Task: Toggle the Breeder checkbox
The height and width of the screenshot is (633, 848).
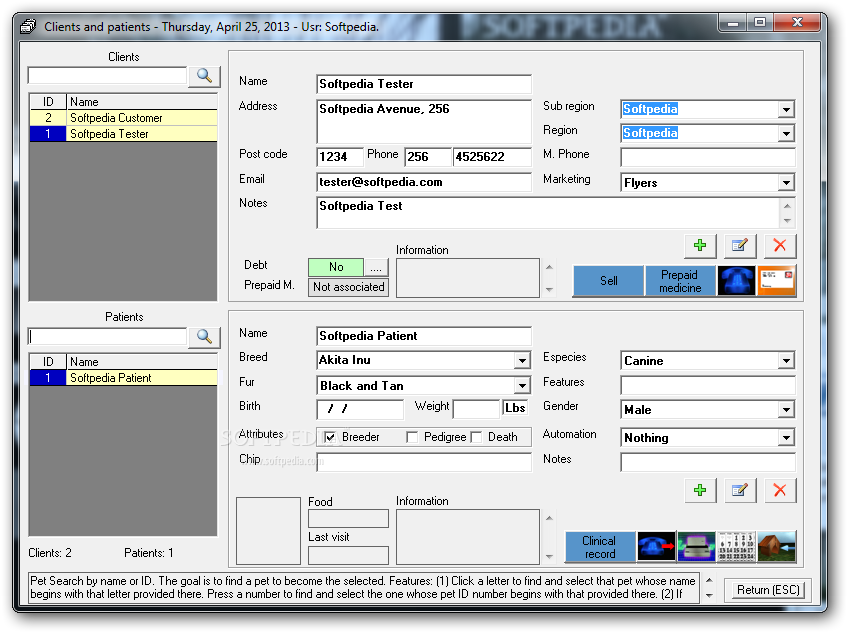Action: click(x=330, y=437)
